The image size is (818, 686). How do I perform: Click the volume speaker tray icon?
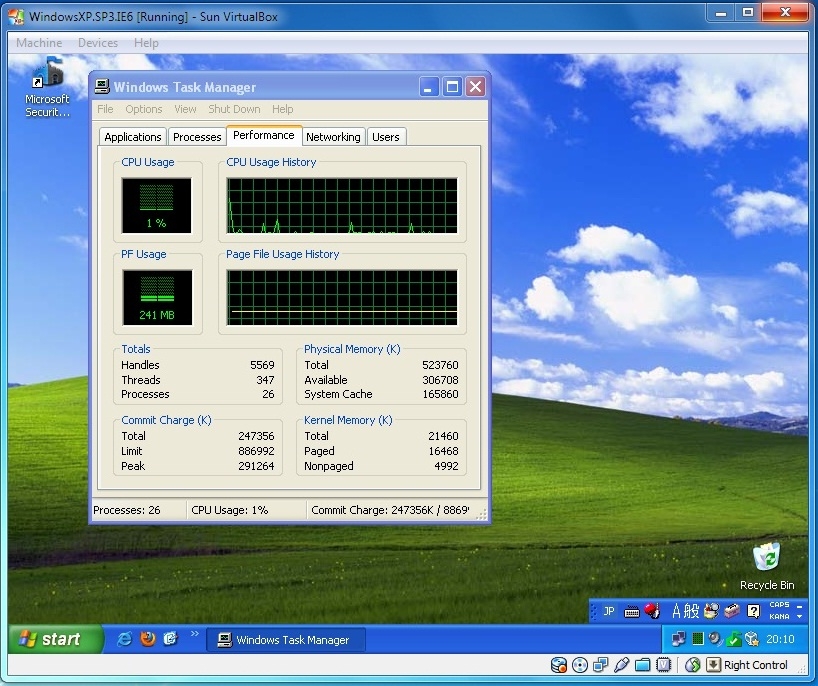pos(715,639)
